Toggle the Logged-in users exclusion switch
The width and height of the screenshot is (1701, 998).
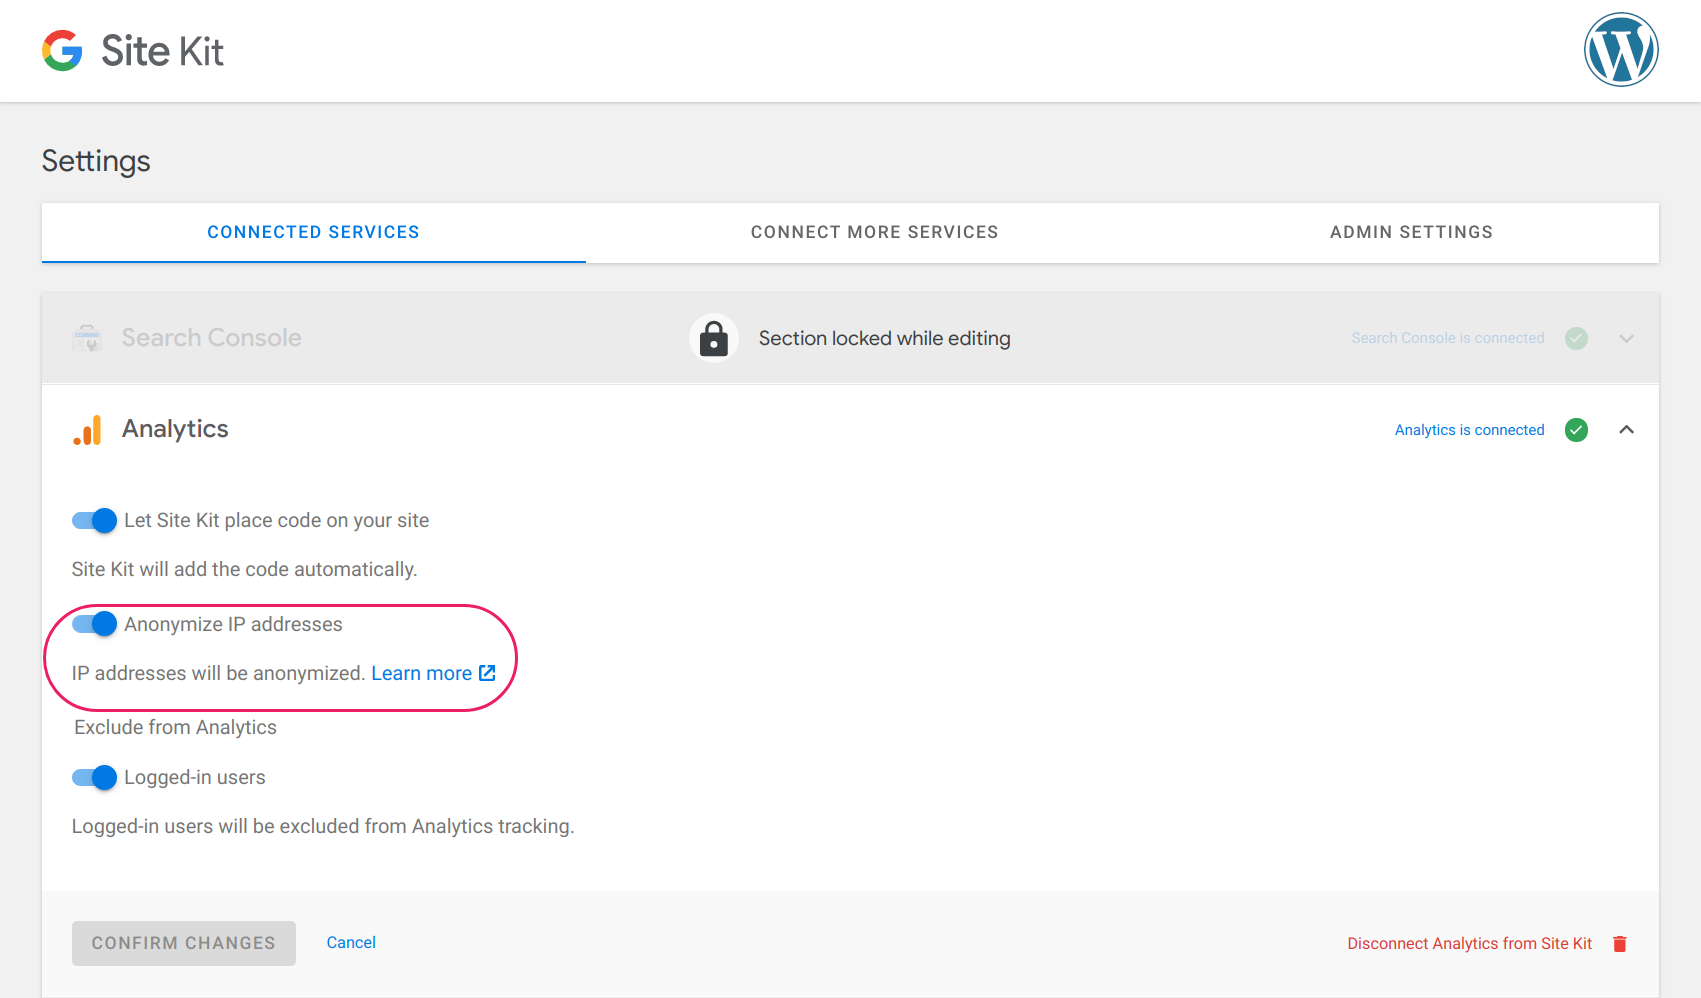95,777
